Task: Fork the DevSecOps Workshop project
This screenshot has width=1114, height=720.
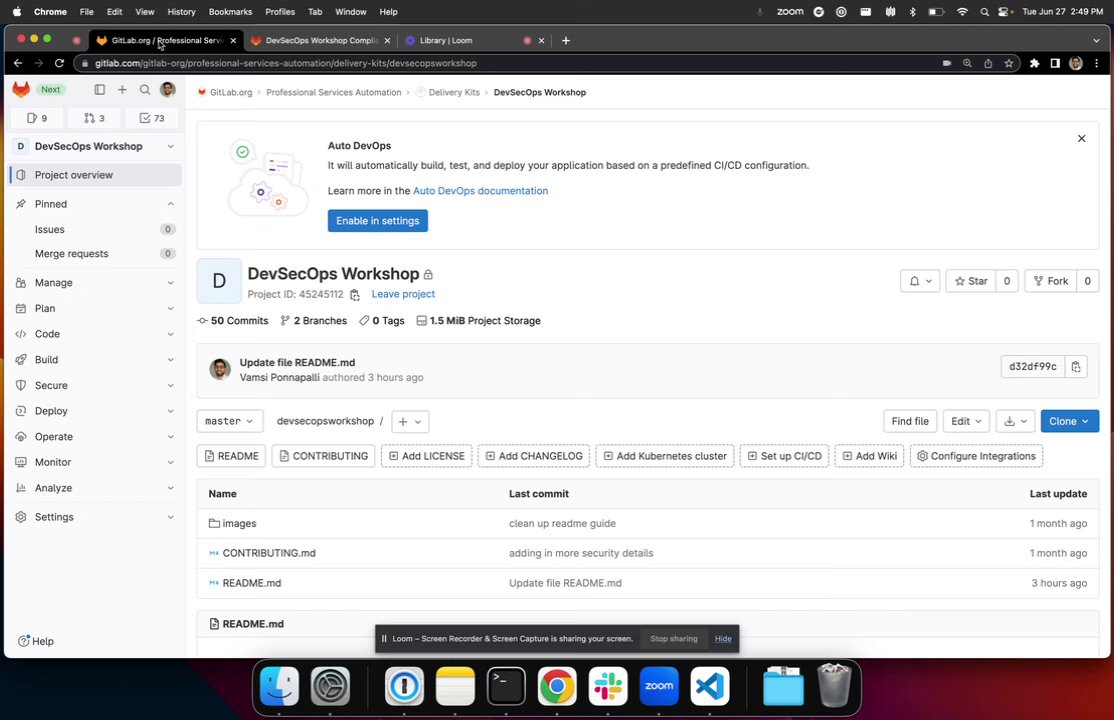Action: tap(1050, 281)
